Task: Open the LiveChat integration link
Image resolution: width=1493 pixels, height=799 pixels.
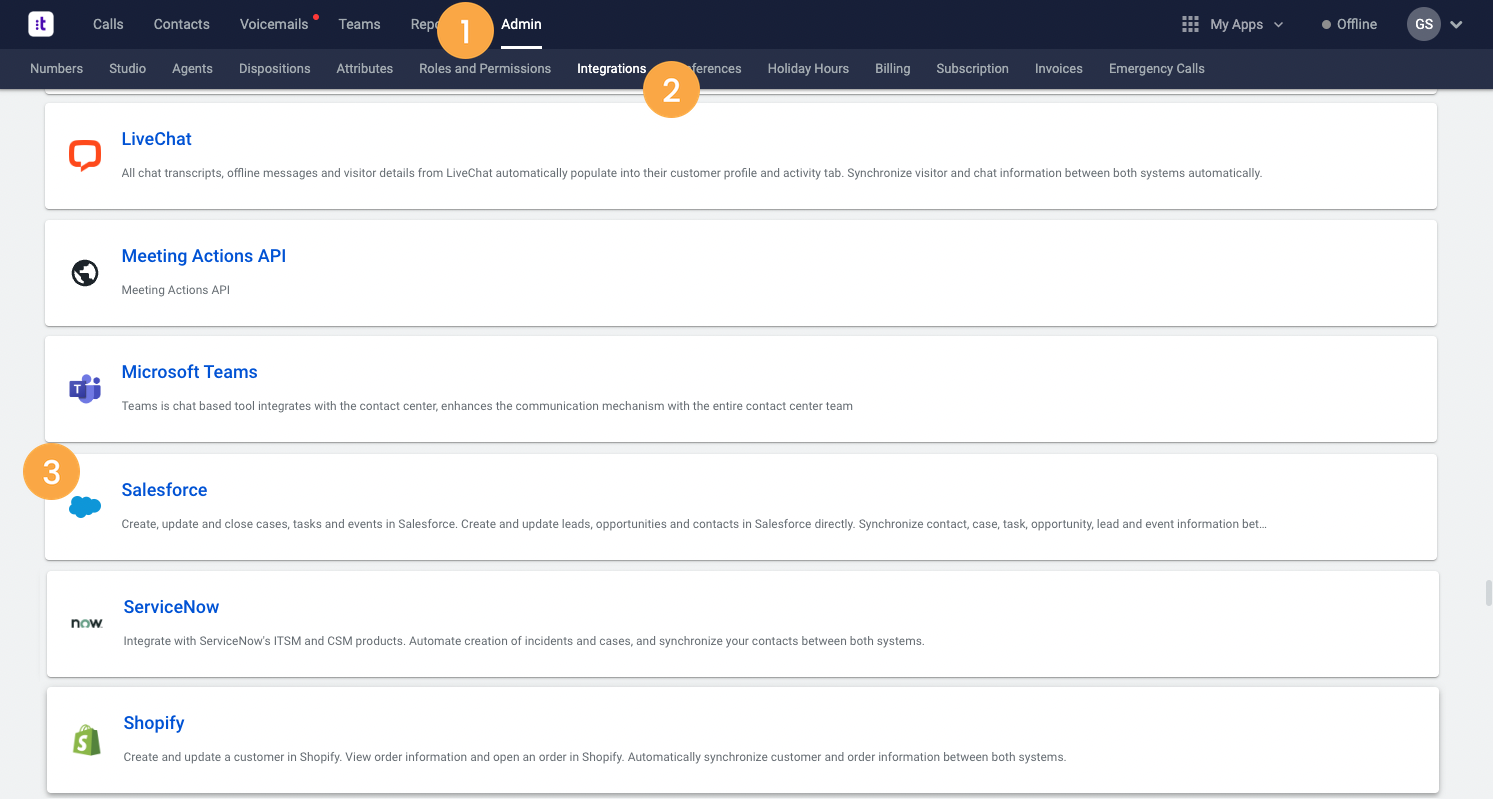Action: 157,139
